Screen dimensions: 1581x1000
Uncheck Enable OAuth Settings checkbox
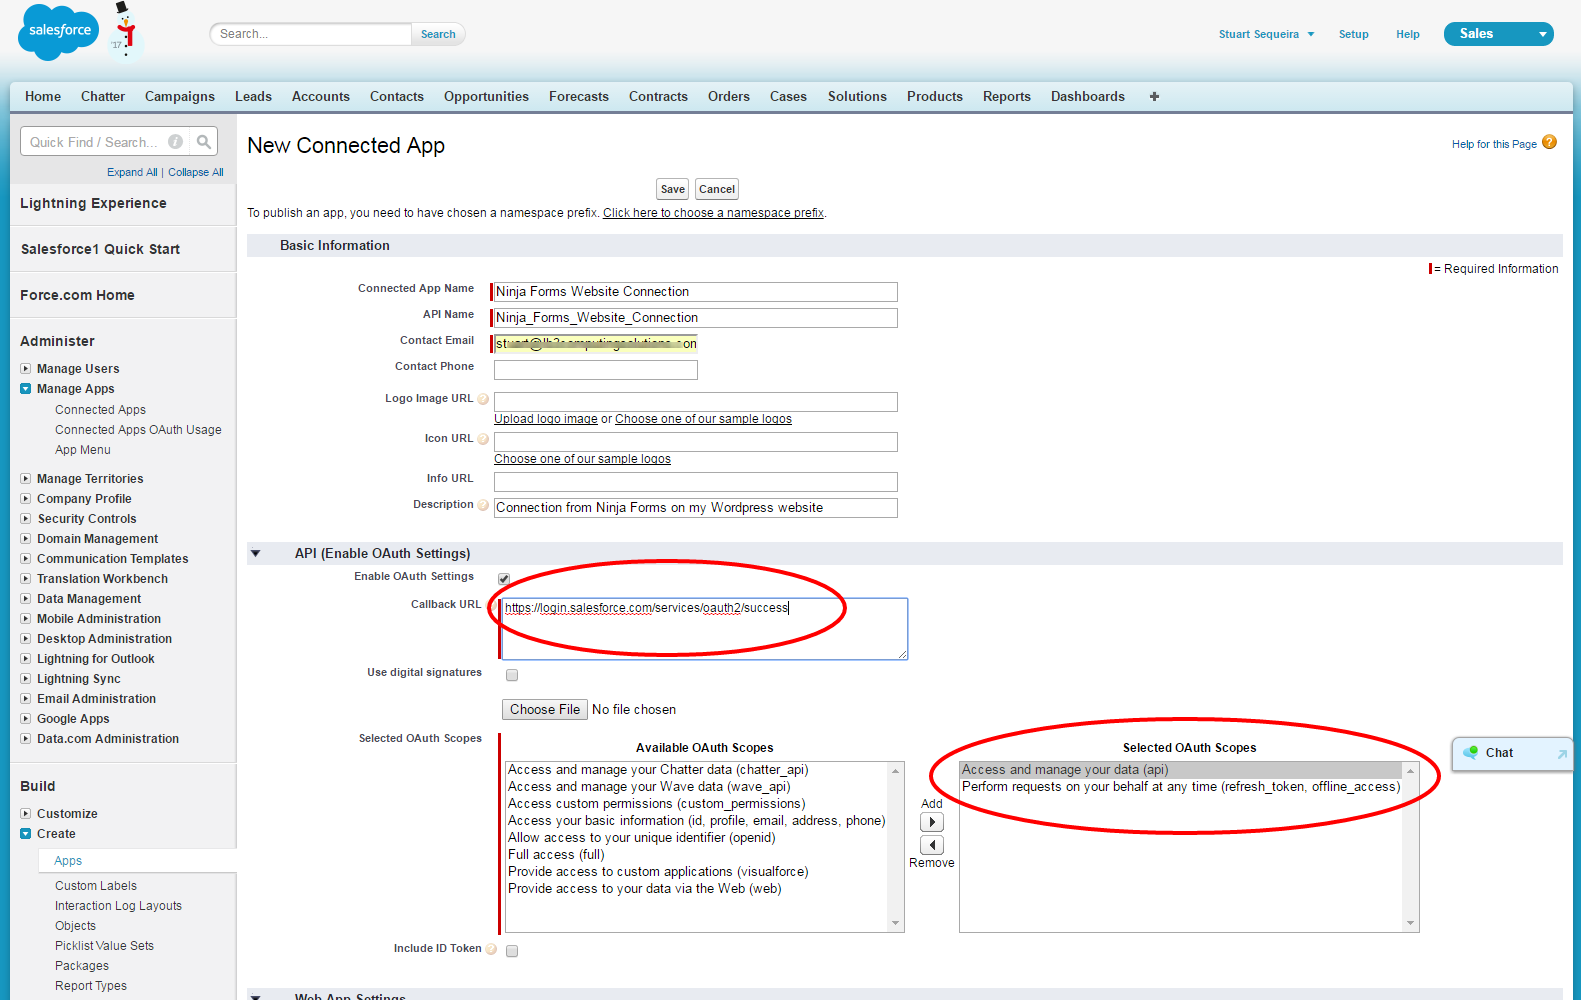point(504,579)
